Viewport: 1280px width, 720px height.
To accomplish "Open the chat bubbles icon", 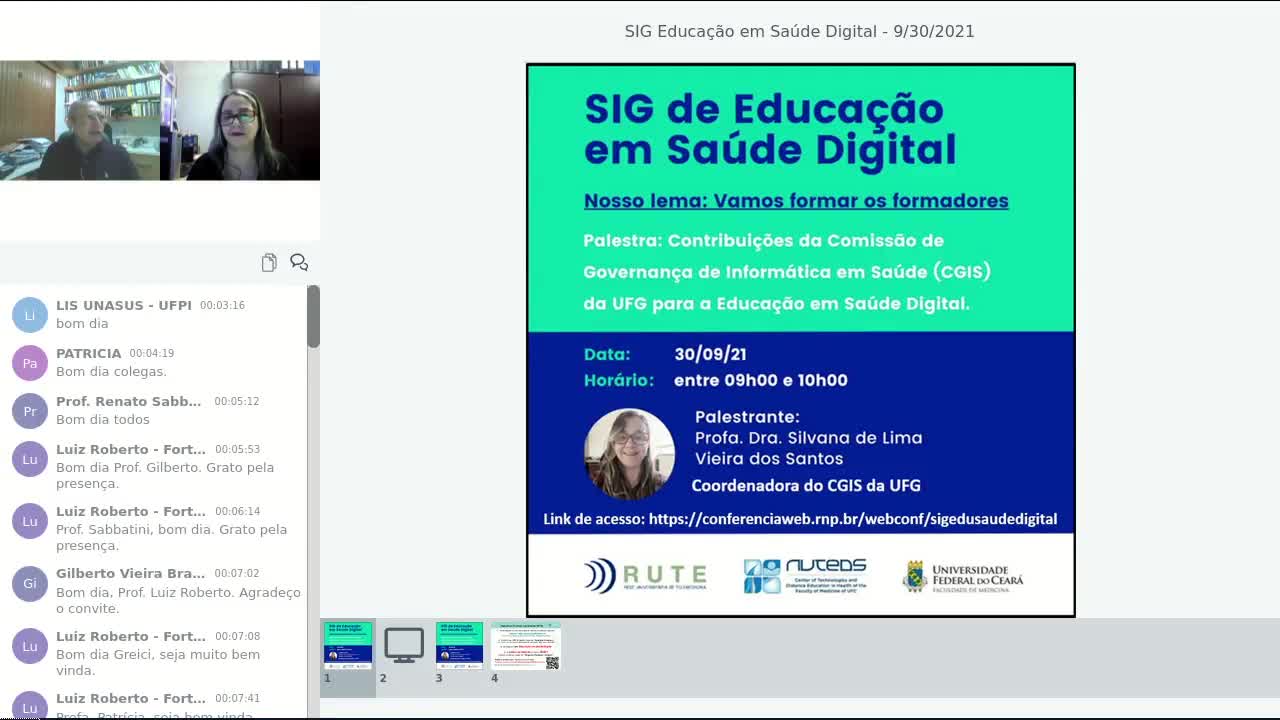I will pyautogui.click(x=299, y=262).
